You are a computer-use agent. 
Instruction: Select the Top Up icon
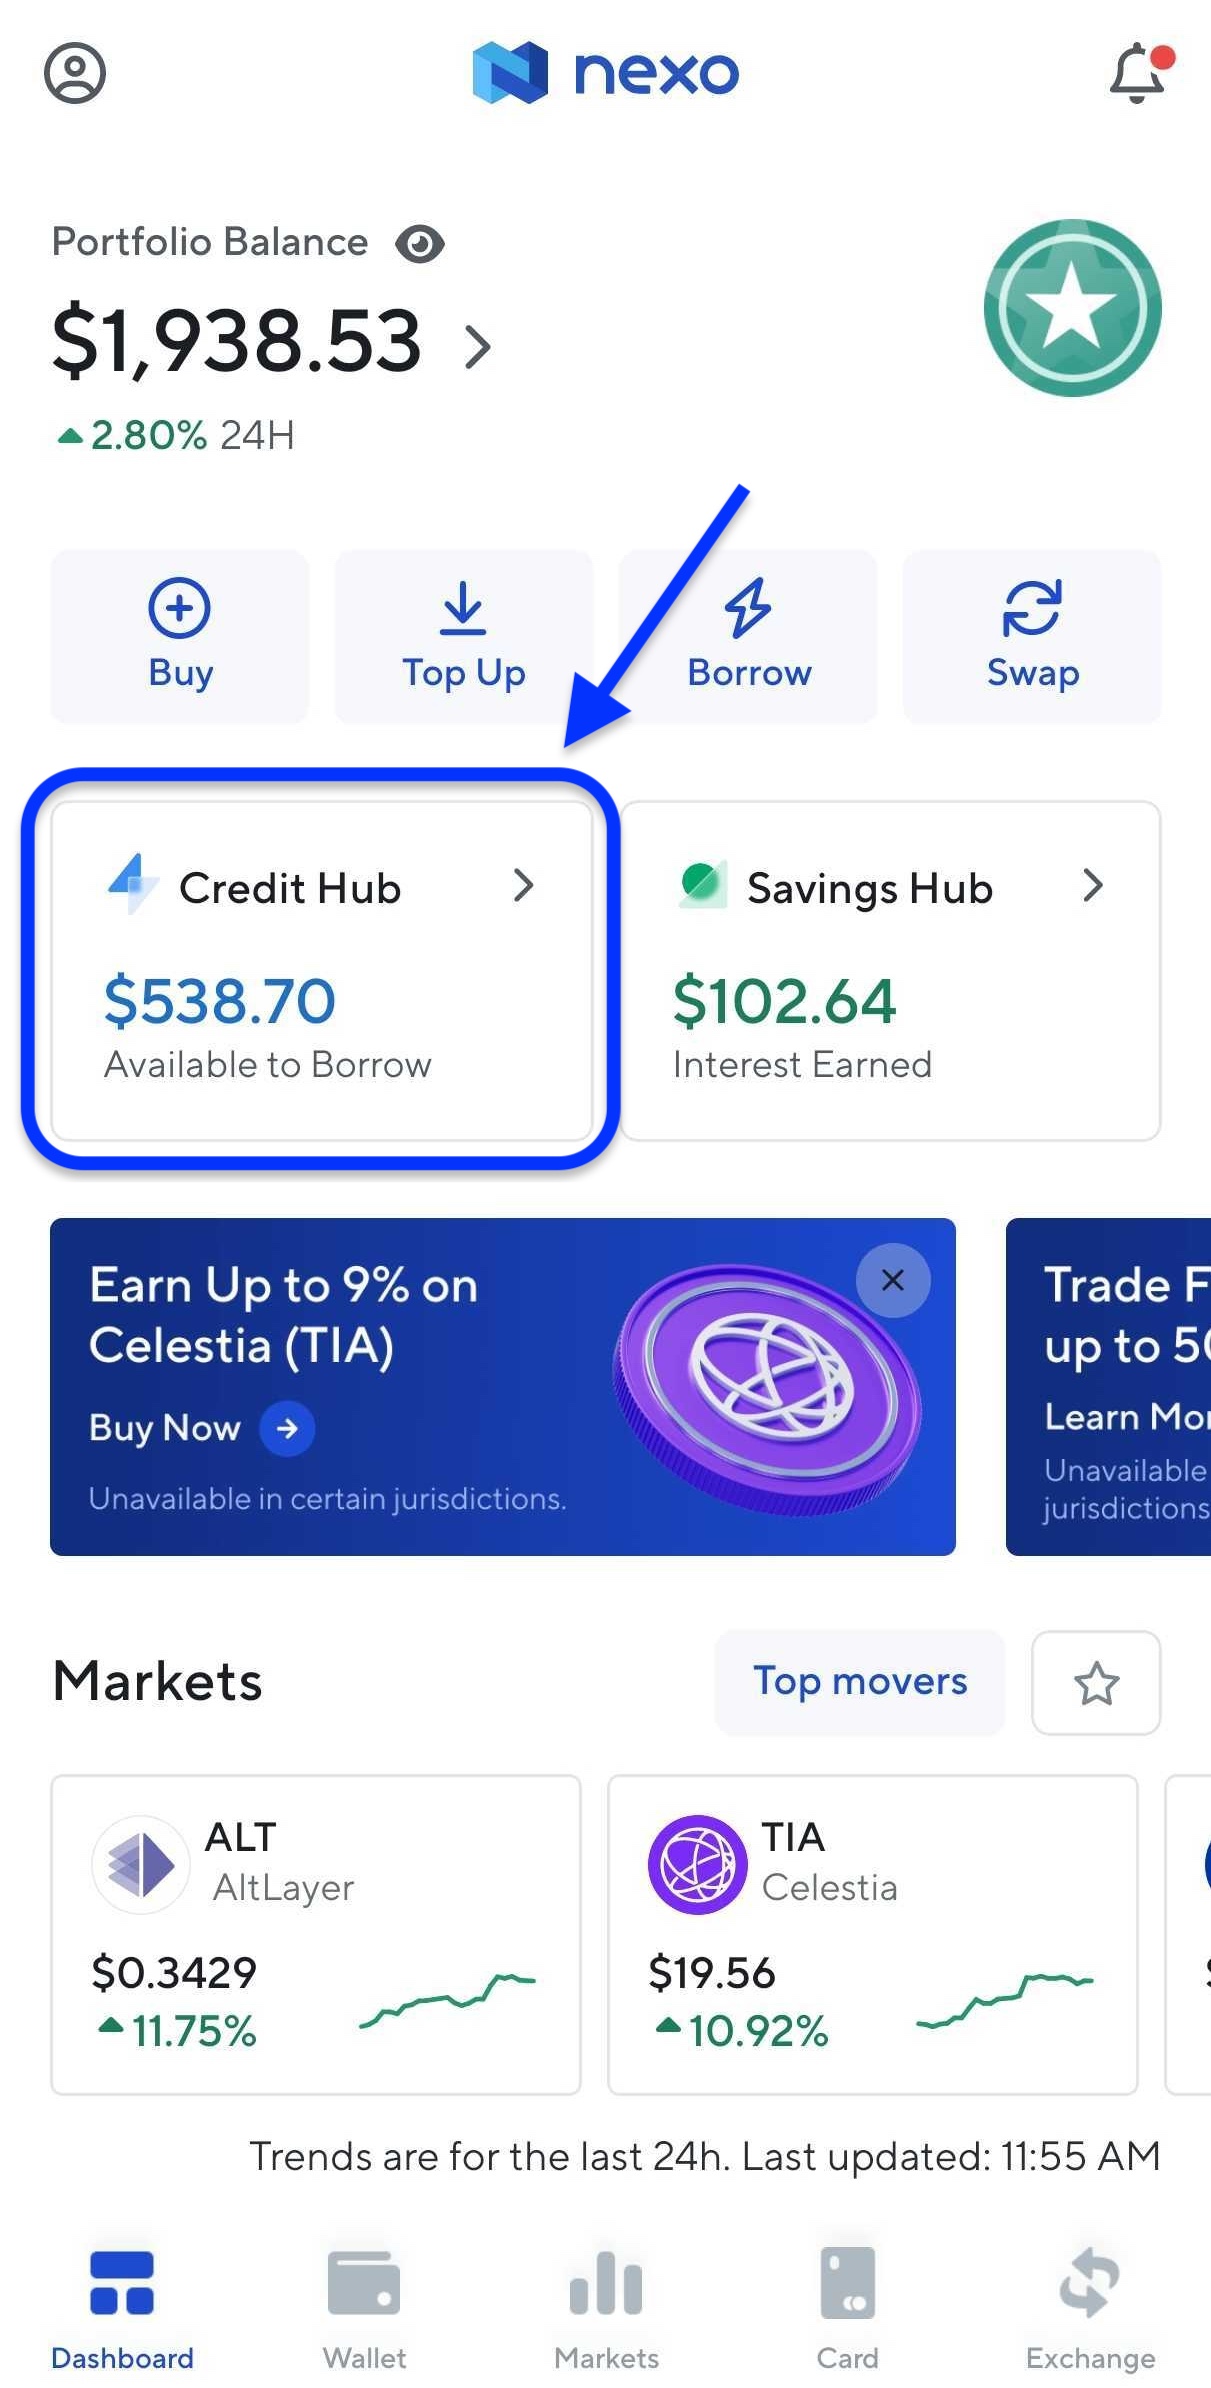point(463,607)
